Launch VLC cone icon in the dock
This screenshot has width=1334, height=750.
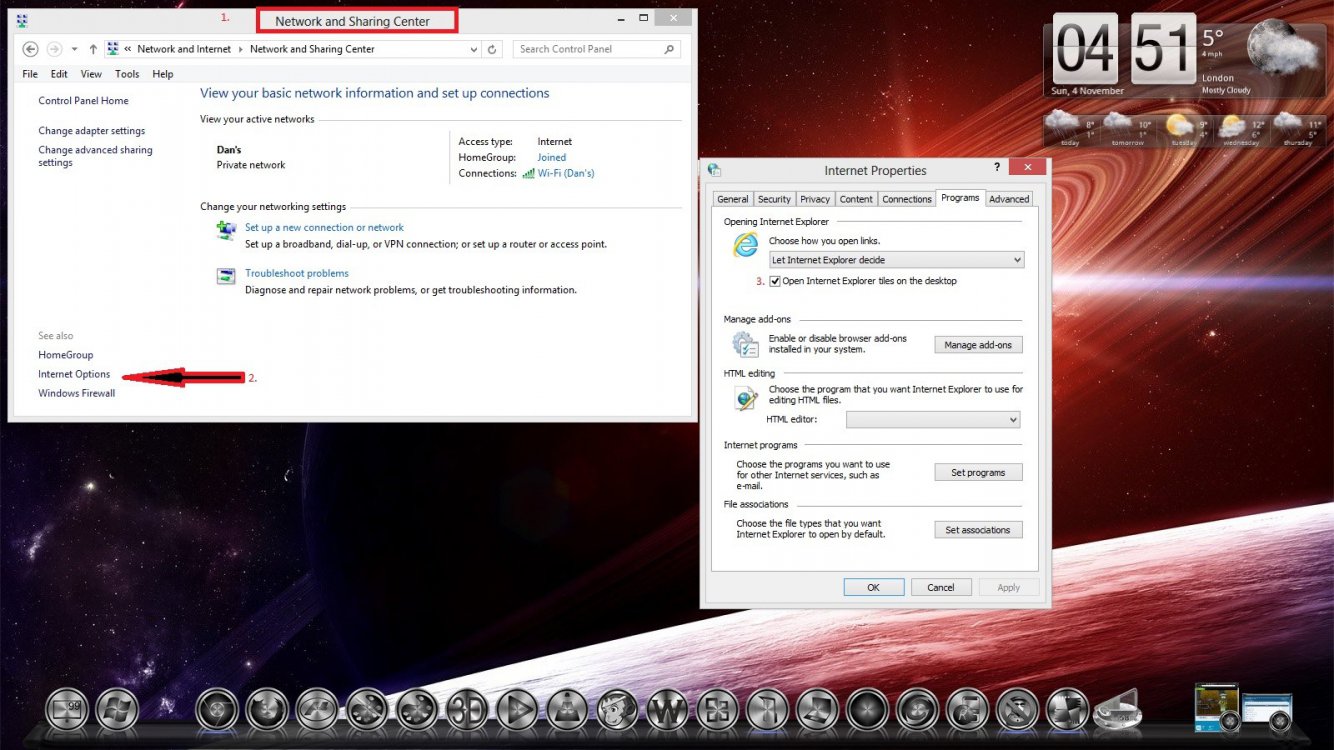pos(567,709)
